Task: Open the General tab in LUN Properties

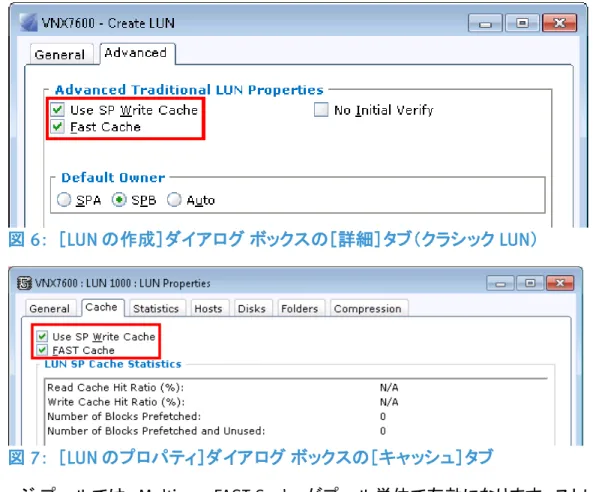Action: pyautogui.click(x=50, y=308)
